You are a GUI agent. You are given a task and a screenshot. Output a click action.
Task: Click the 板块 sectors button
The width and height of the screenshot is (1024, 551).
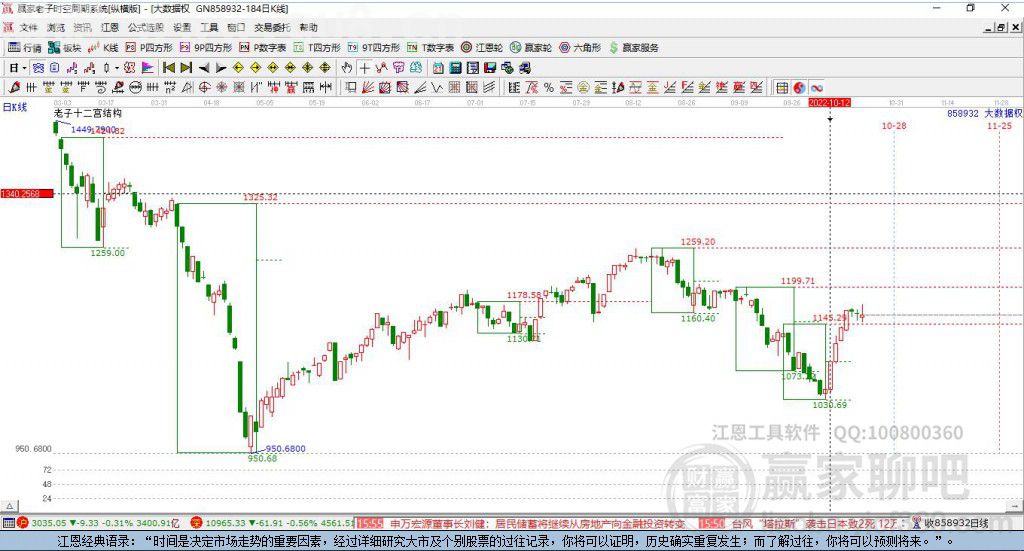65,48
